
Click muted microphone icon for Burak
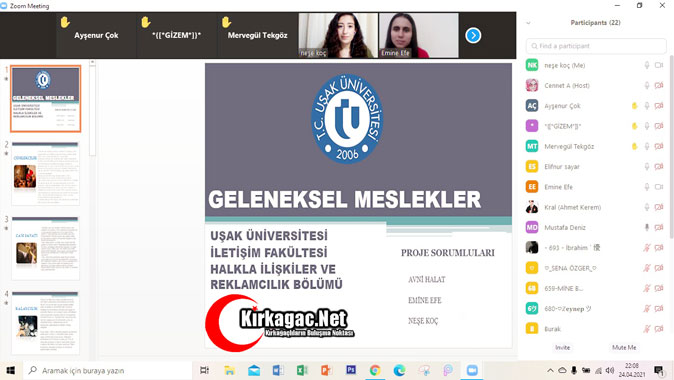(646, 329)
